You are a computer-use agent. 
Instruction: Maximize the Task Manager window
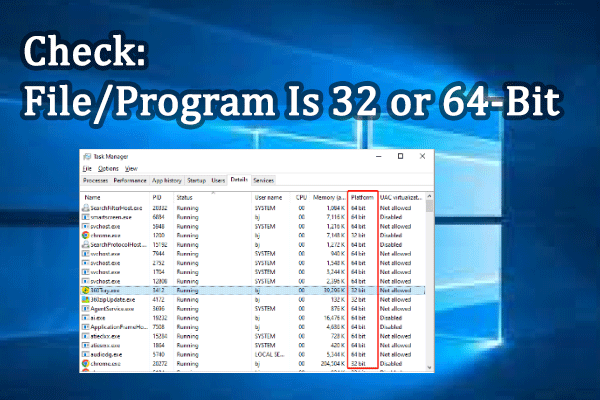click(x=400, y=156)
